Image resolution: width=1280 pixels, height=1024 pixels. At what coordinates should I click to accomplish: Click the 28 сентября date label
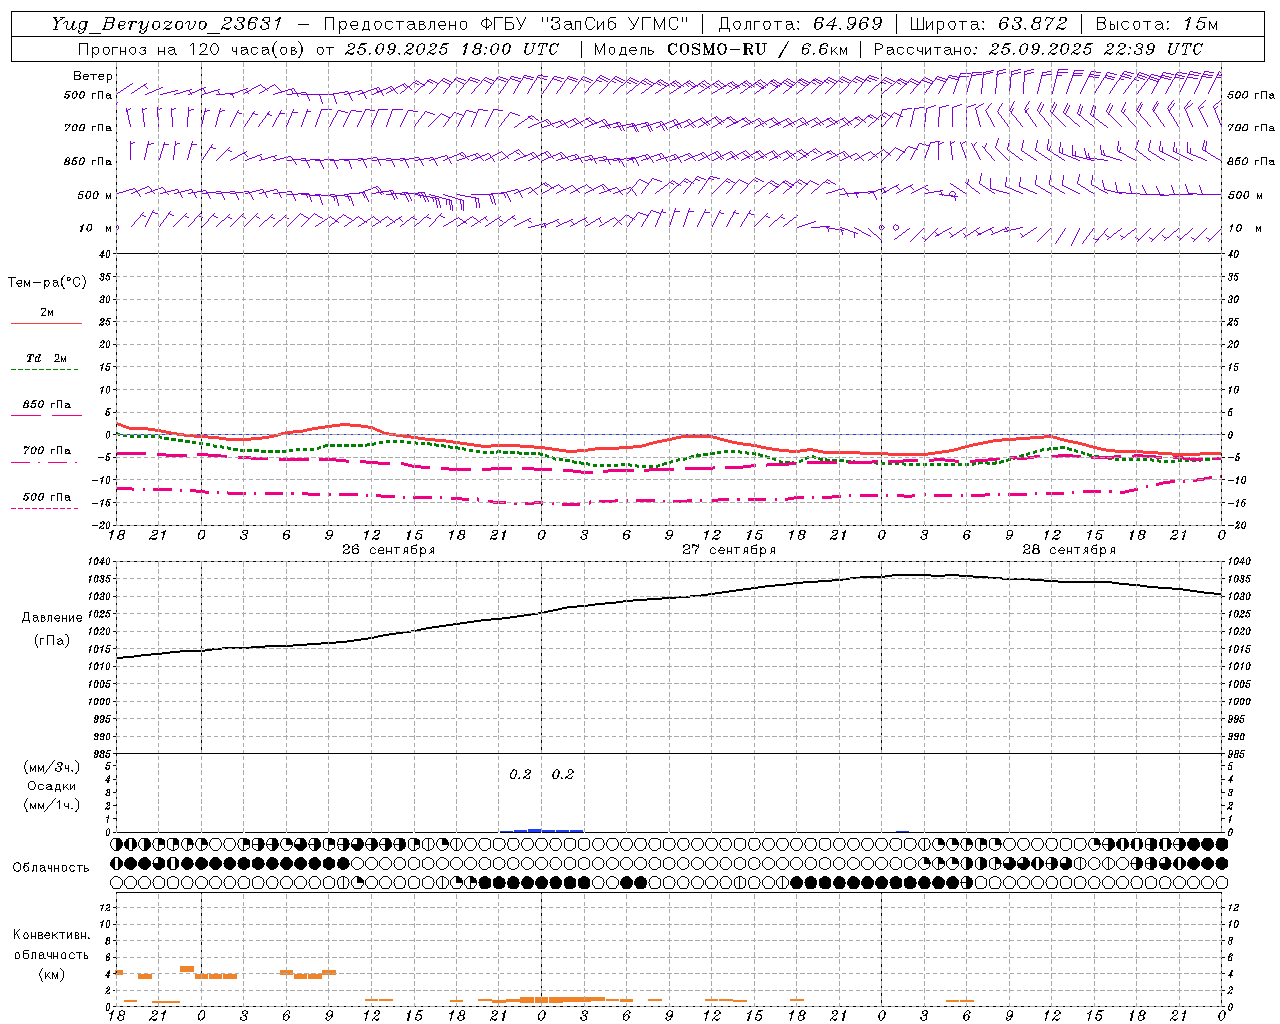[1069, 550]
